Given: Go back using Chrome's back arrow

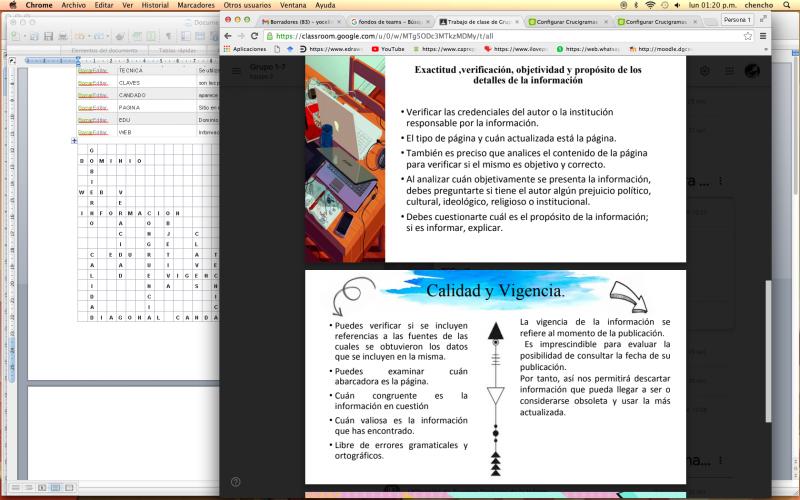Looking at the screenshot, I should (x=228, y=36).
